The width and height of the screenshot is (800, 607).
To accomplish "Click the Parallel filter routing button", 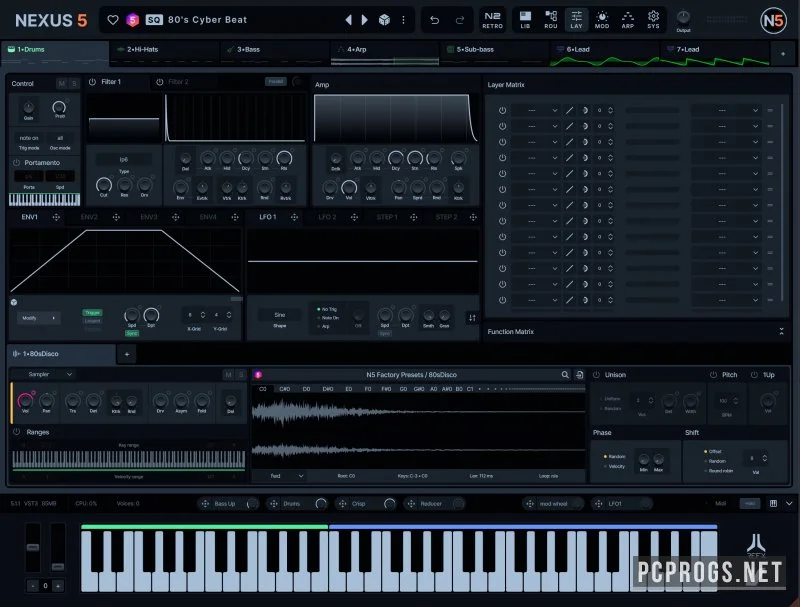I will (276, 82).
